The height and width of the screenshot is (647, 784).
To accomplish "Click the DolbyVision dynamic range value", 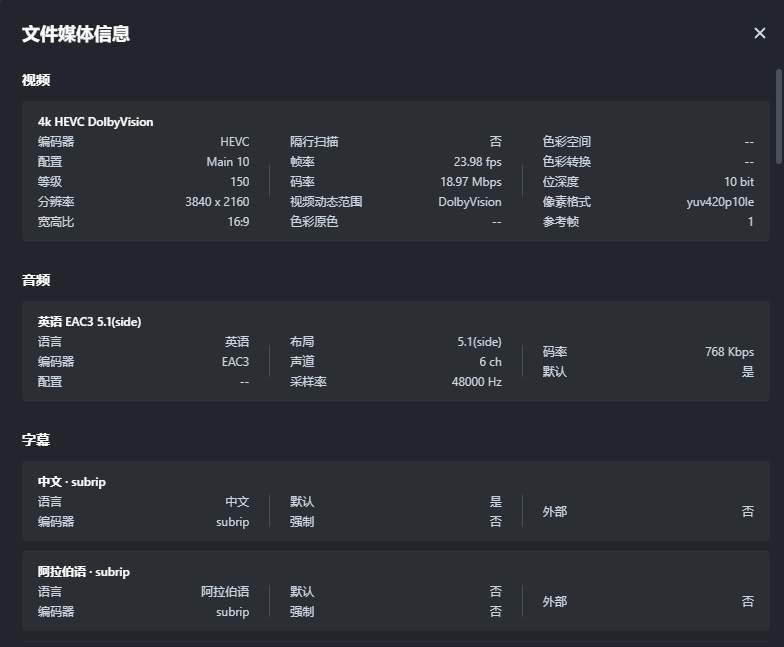I will [470, 202].
